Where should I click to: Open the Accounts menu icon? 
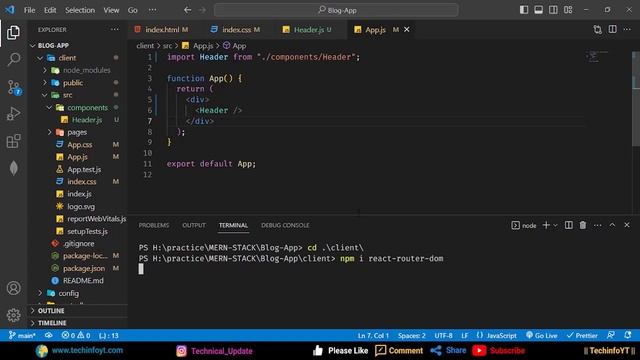[13, 288]
